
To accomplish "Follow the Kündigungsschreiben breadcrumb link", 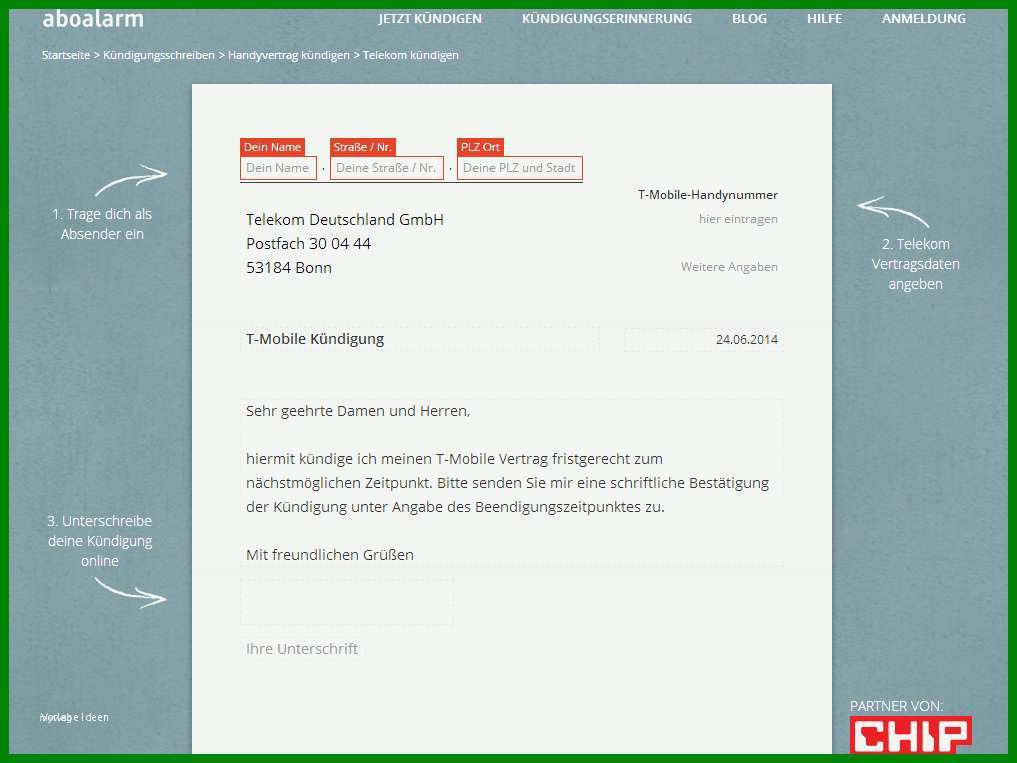I will point(159,55).
